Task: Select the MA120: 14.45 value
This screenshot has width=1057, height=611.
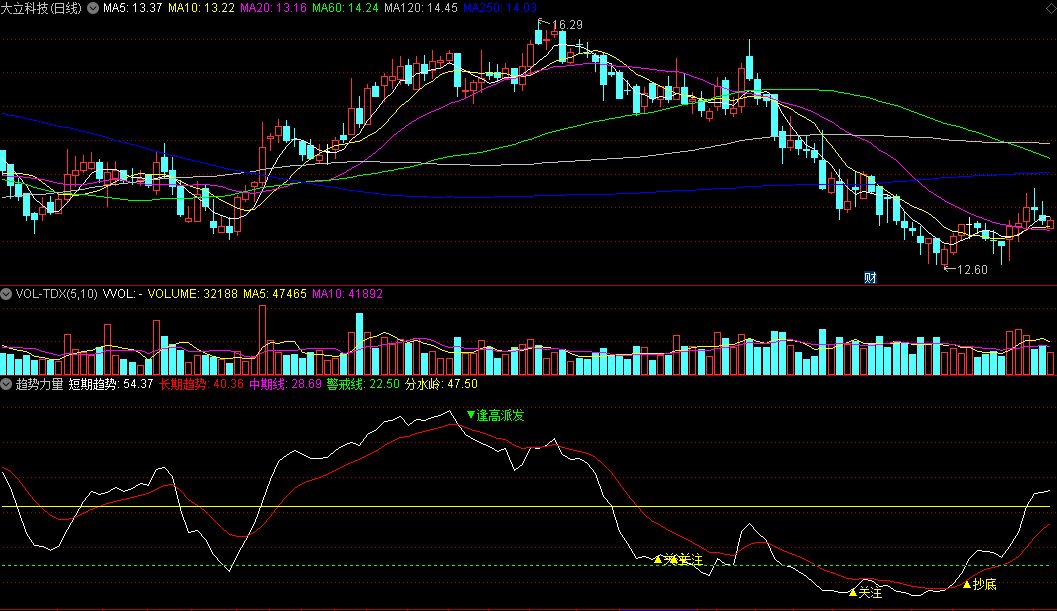Action: [x=421, y=8]
